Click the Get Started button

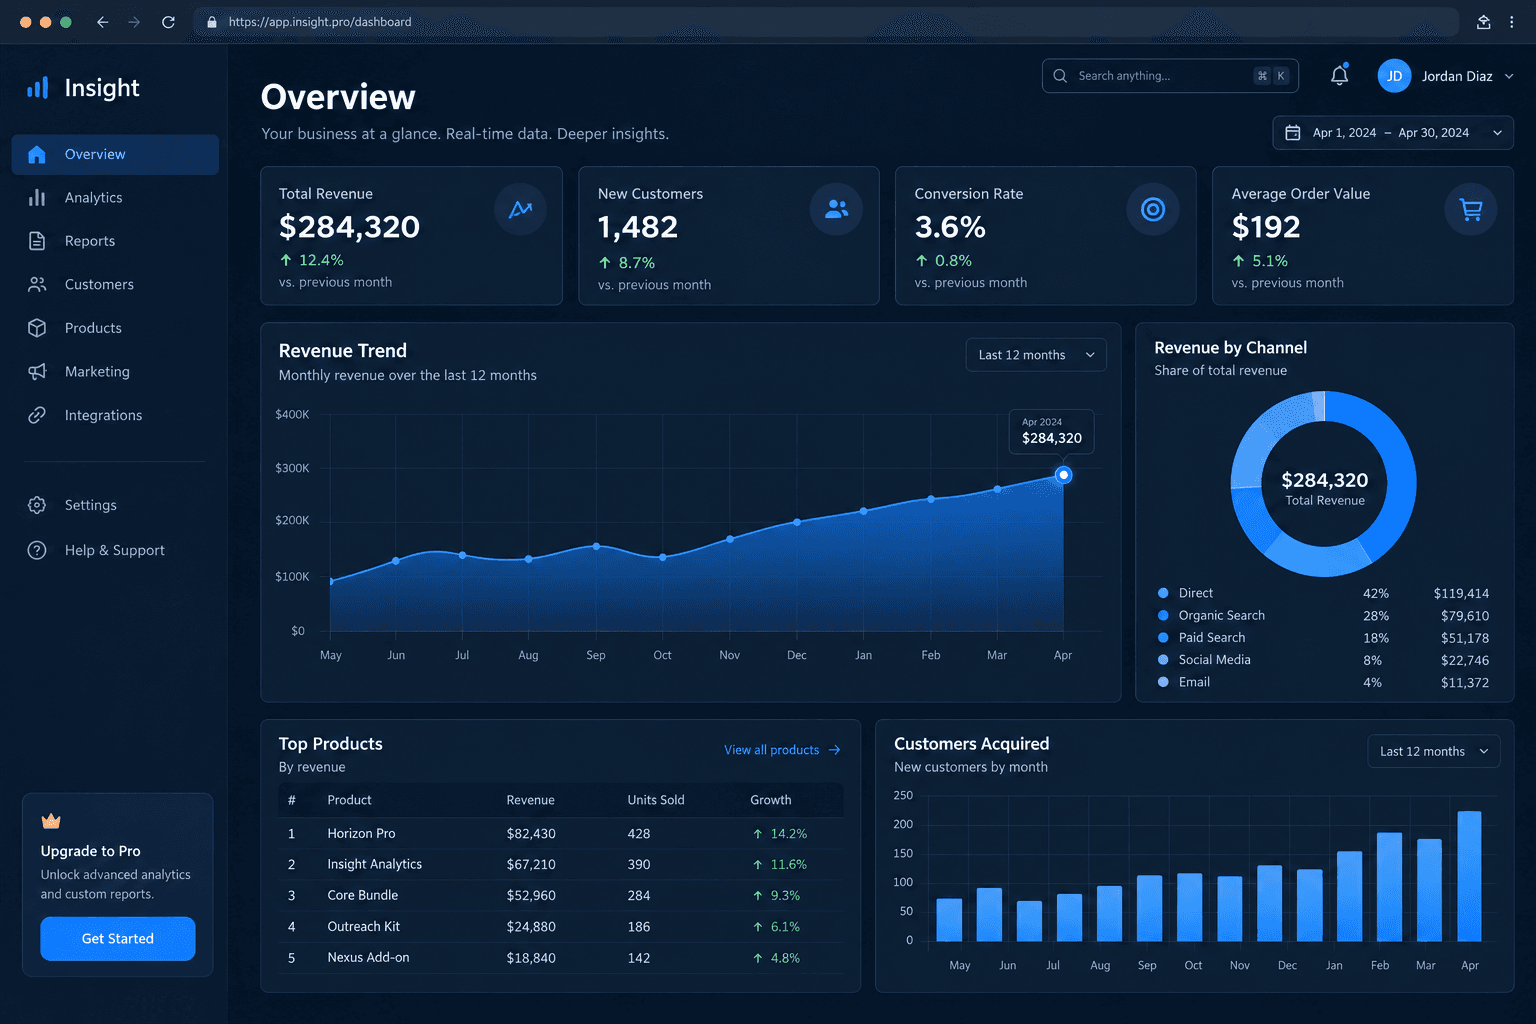point(118,939)
